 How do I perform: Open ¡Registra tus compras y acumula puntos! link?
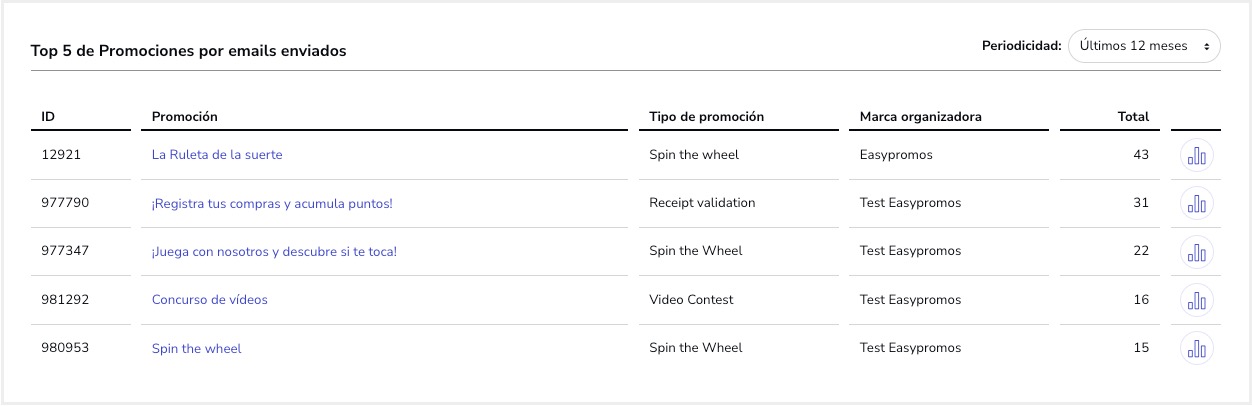coord(272,203)
